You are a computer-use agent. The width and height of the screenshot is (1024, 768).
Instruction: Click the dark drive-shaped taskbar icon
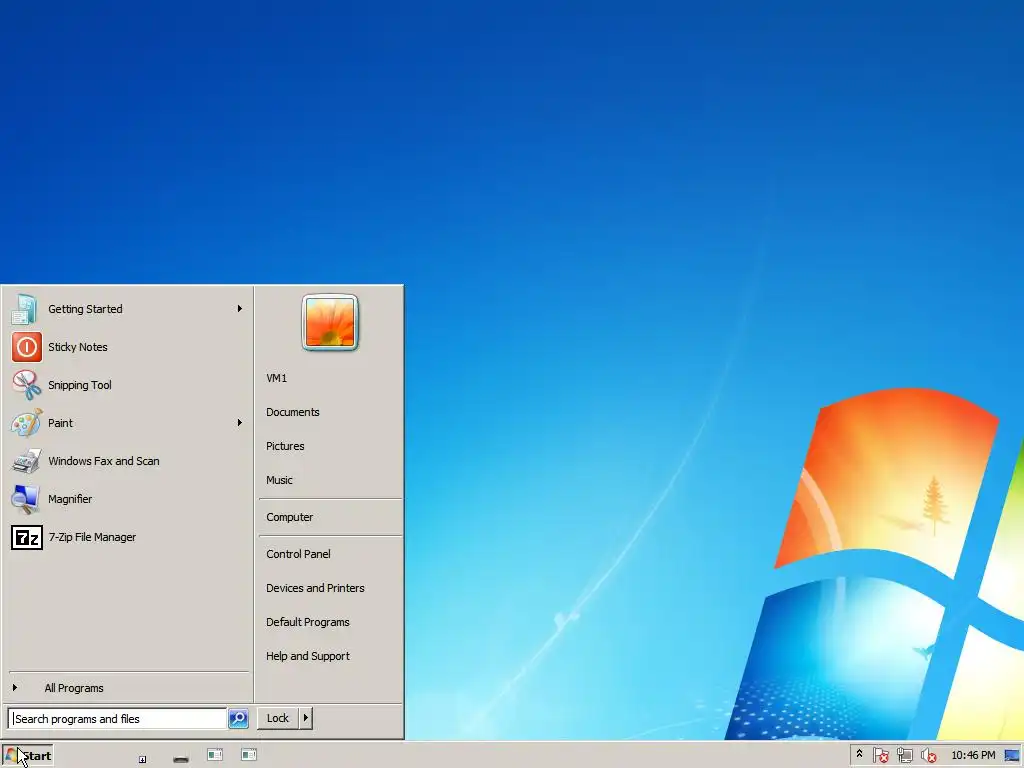181,759
